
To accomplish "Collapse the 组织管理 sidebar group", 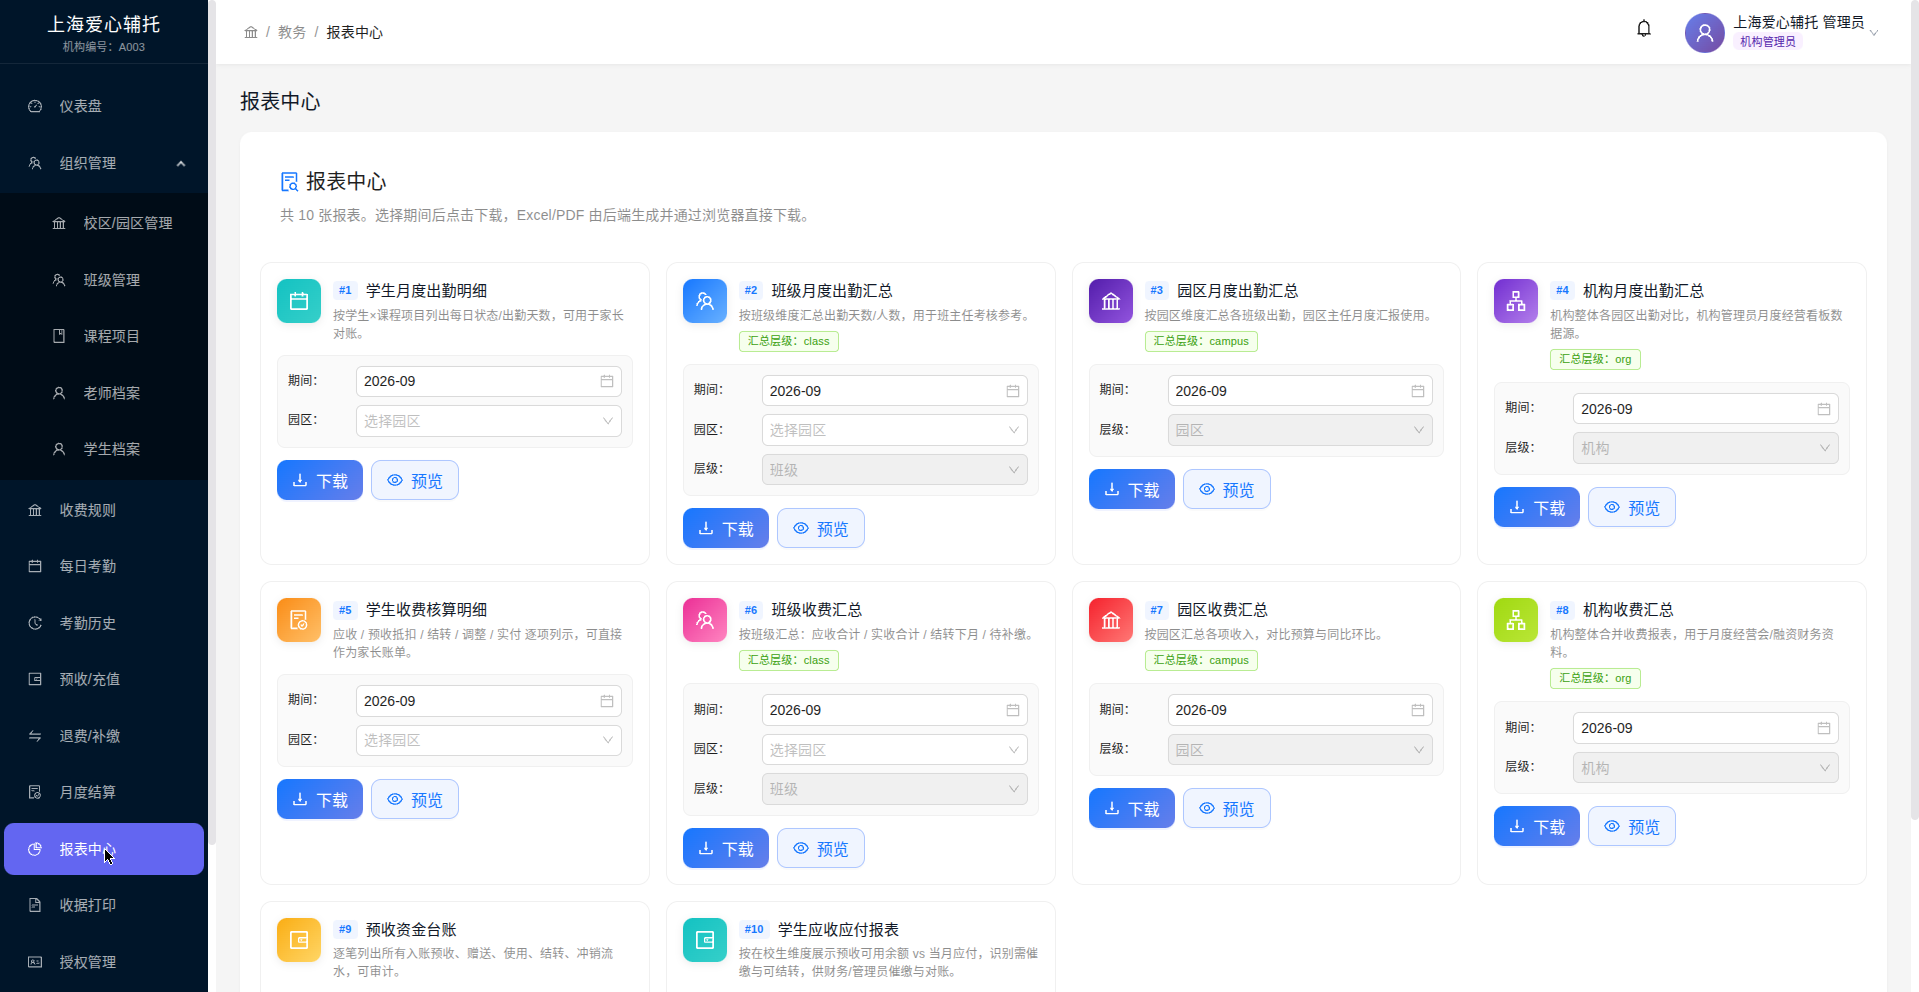I will point(181,164).
